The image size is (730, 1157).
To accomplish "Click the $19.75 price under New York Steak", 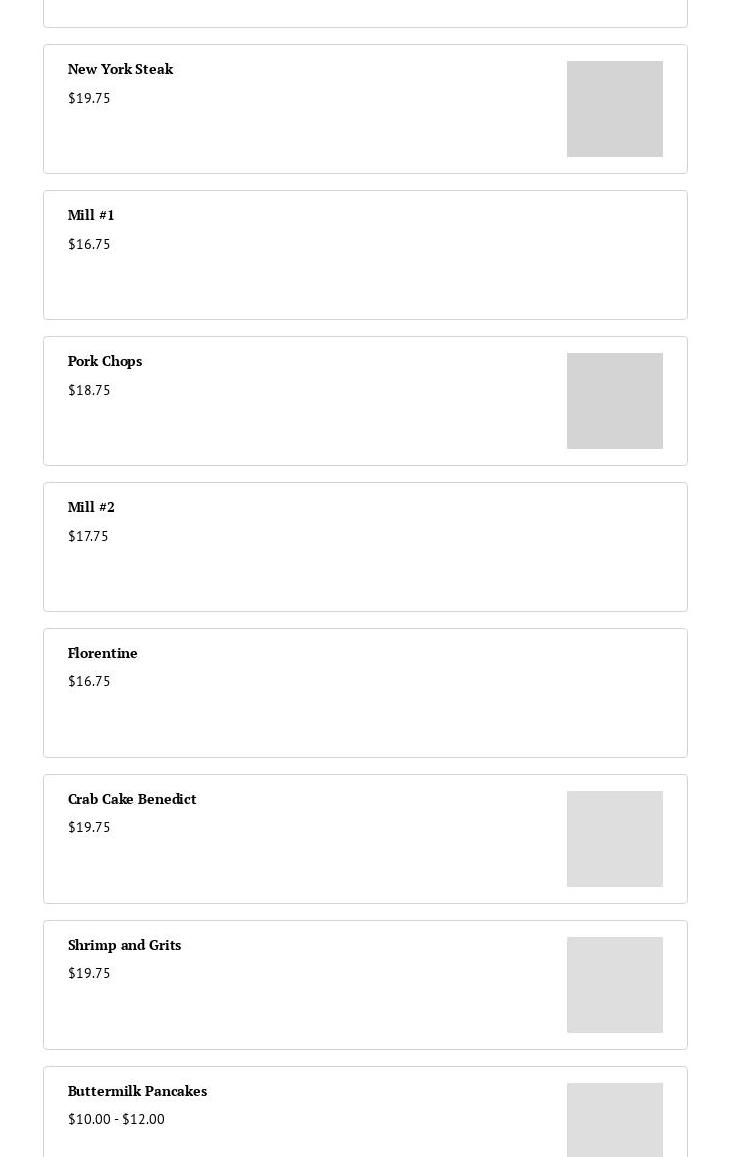I will pos(89,98).
